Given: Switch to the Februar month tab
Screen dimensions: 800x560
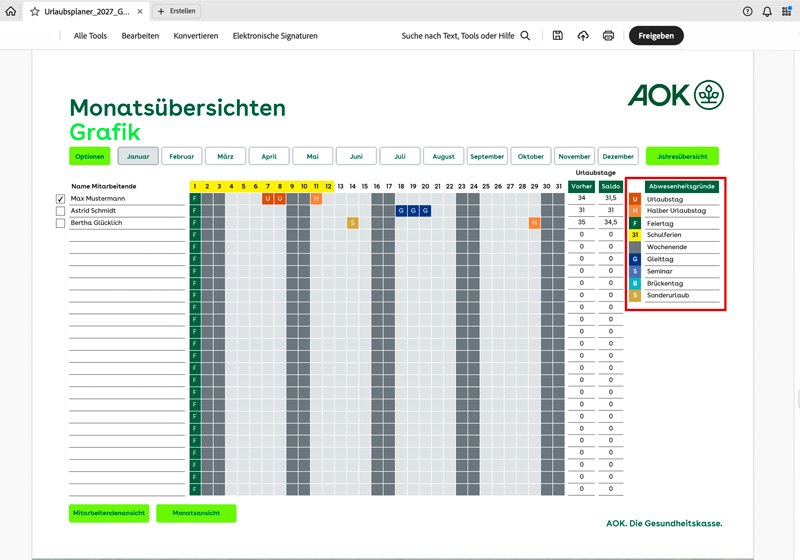Looking at the screenshot, I should click(181, 156).
